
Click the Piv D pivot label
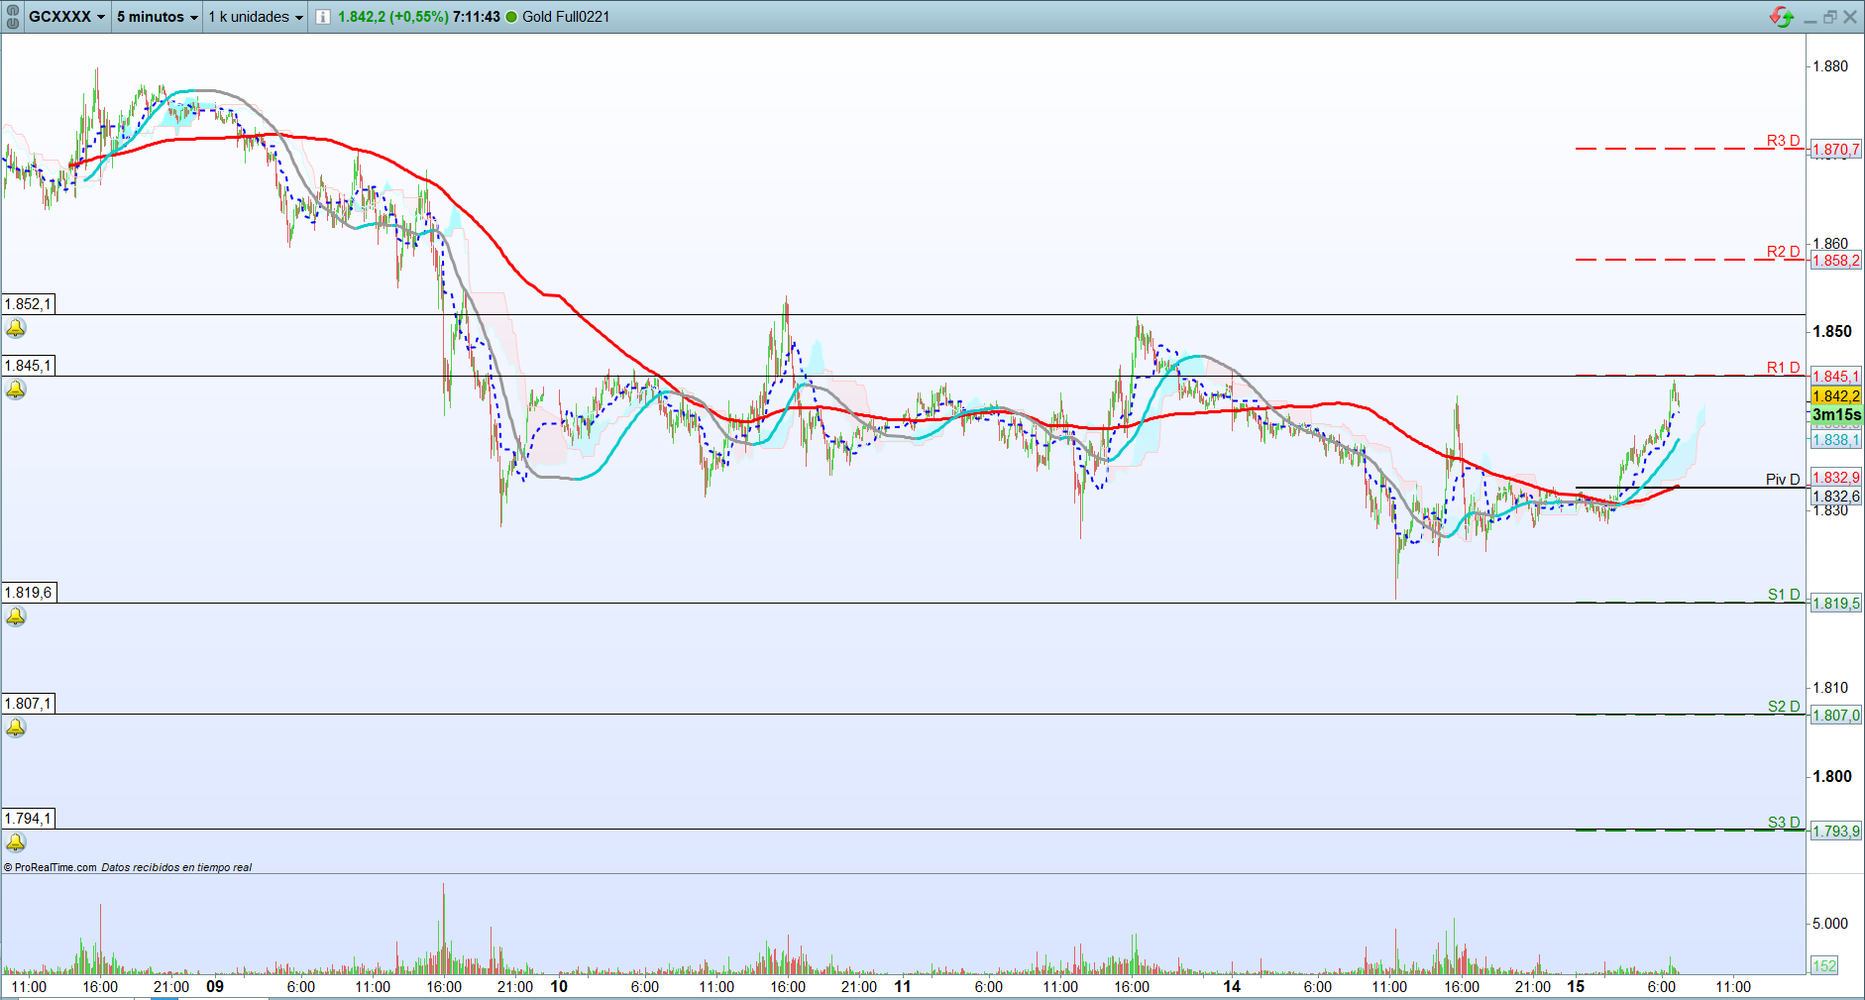[x=1783, y=479]
